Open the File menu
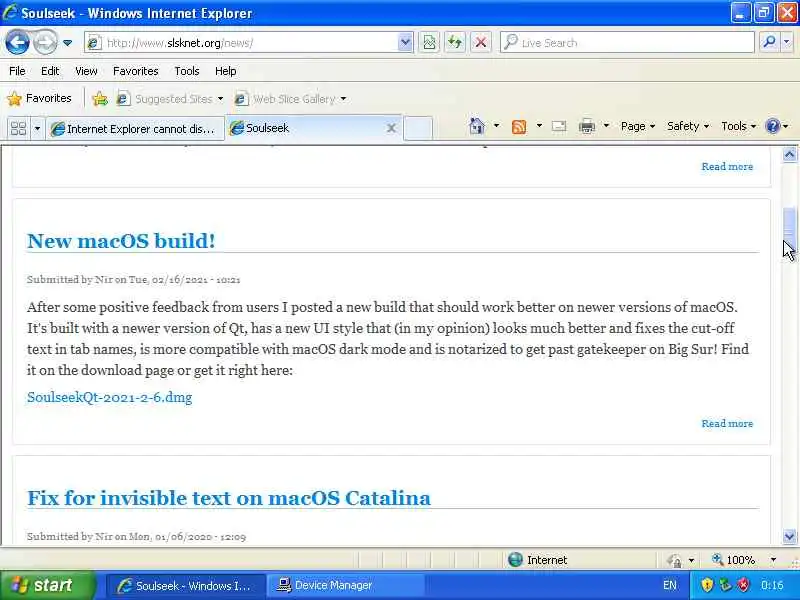The image size is (800, 600). 17,71
